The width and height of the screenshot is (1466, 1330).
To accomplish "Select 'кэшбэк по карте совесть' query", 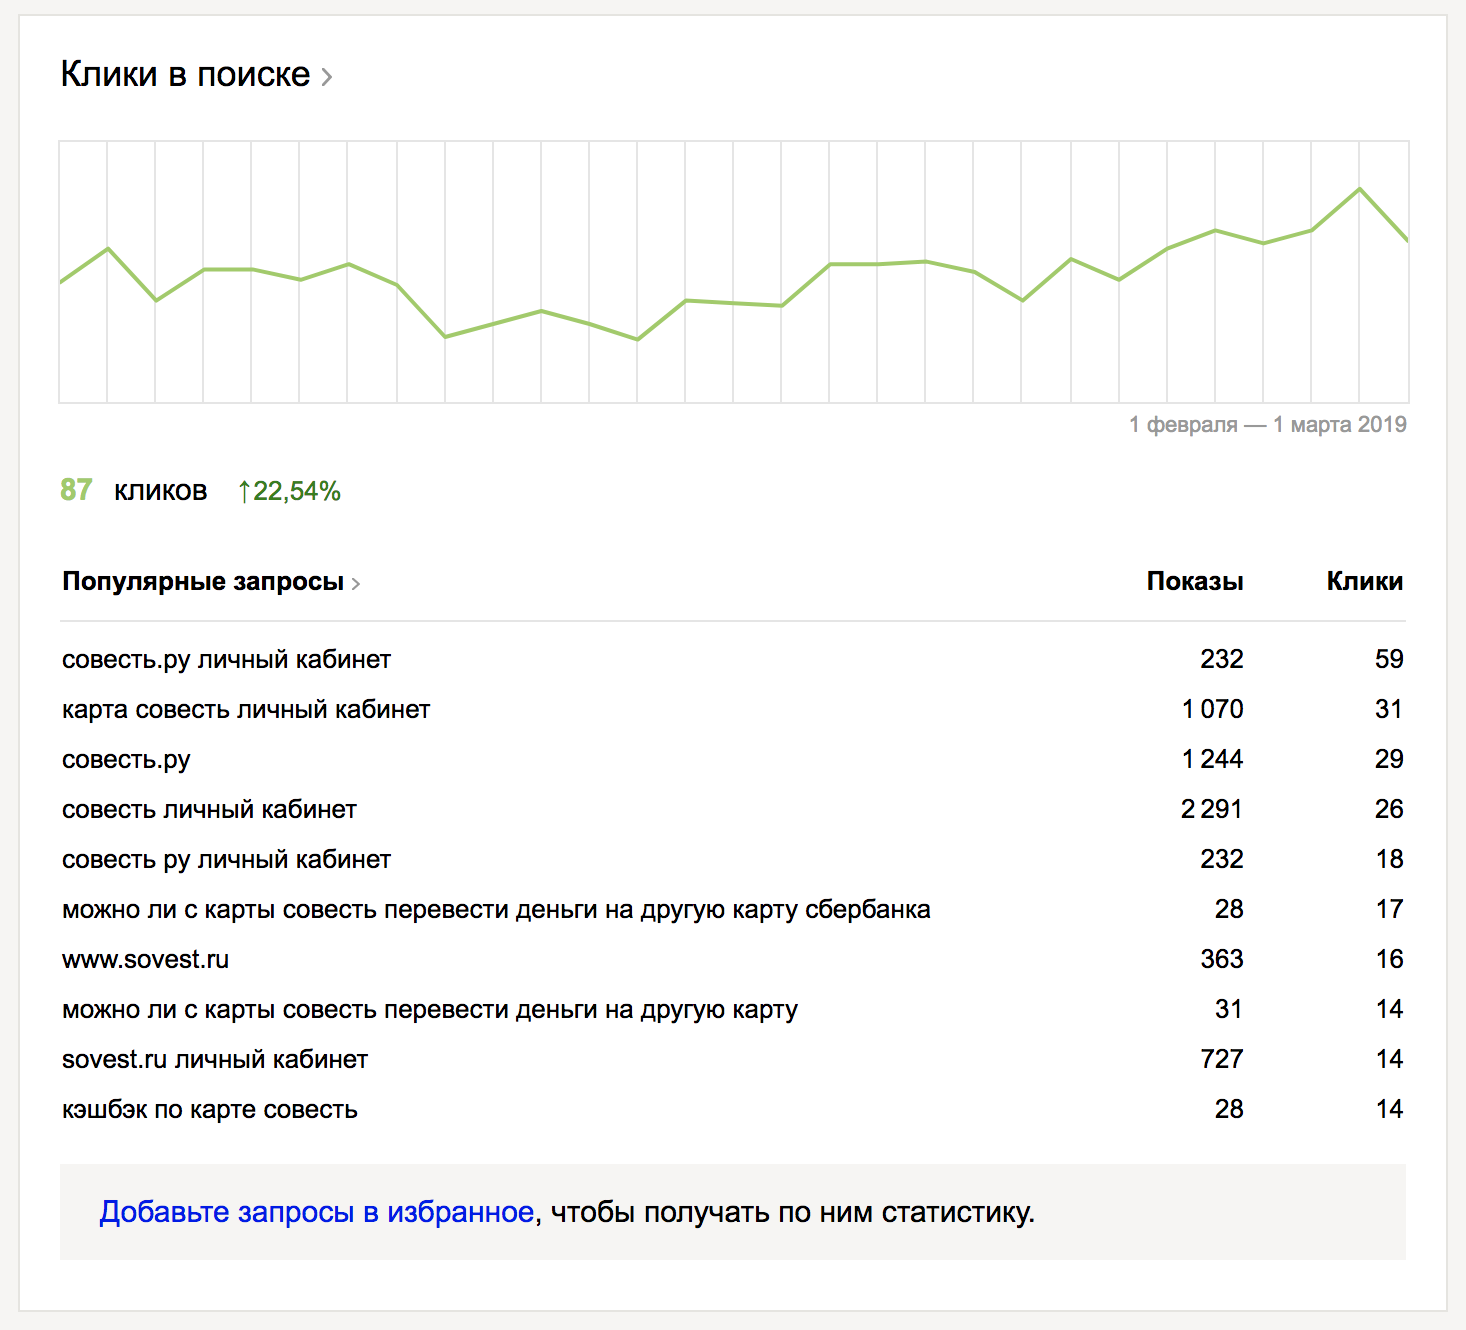I will (x=210, y=1110).
